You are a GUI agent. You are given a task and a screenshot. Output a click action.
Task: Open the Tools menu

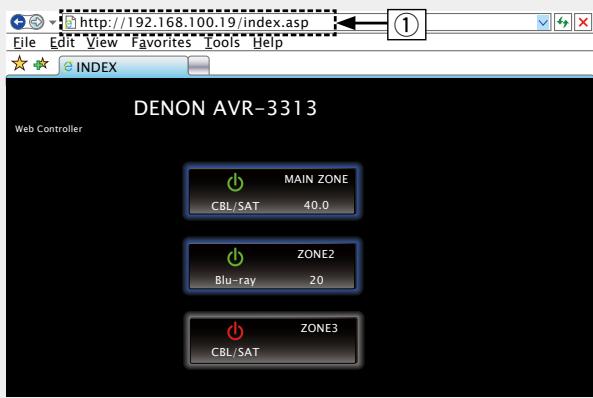coord(222,42)
